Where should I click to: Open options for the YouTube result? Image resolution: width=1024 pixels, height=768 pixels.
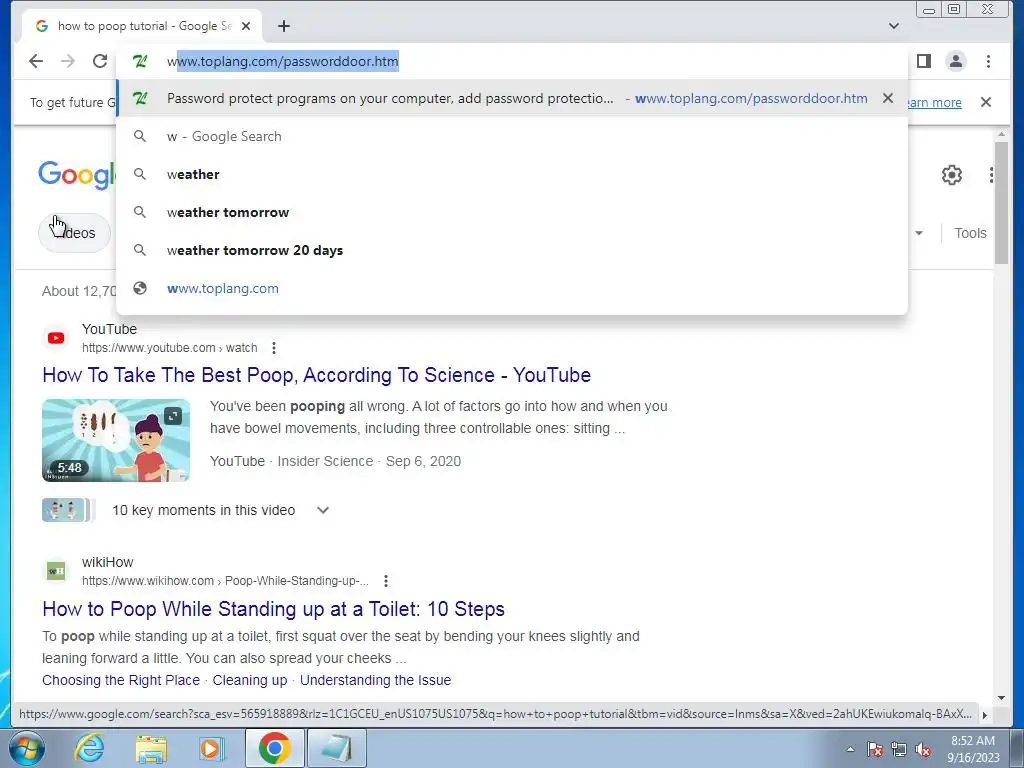[274, 348]
